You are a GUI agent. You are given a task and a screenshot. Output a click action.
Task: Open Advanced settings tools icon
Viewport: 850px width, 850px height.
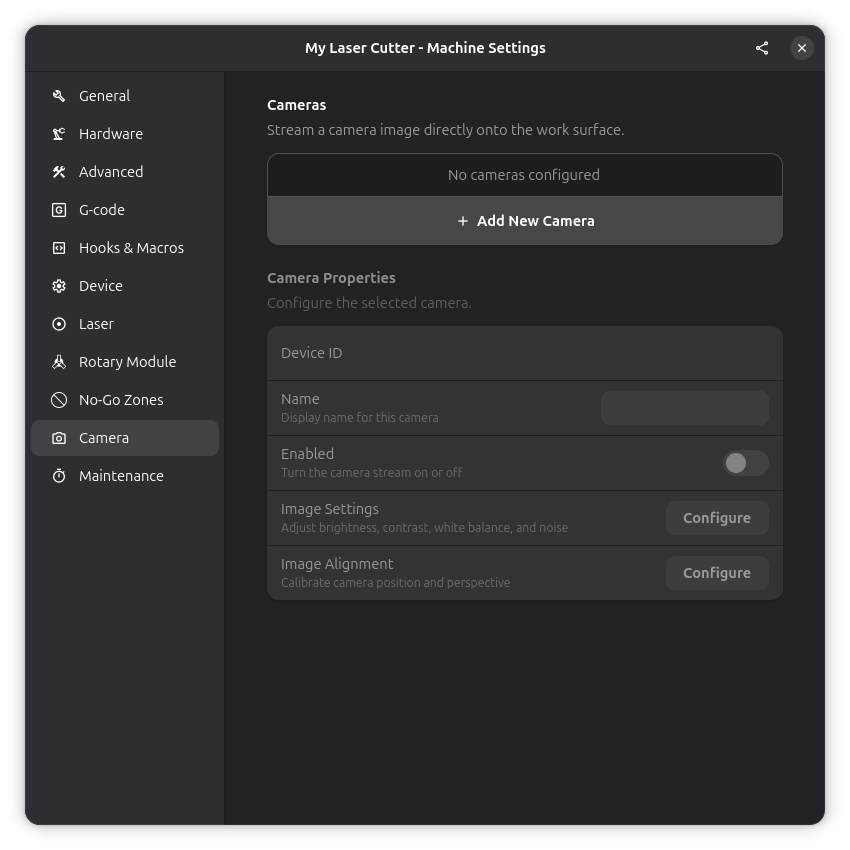tap(59, 172)
